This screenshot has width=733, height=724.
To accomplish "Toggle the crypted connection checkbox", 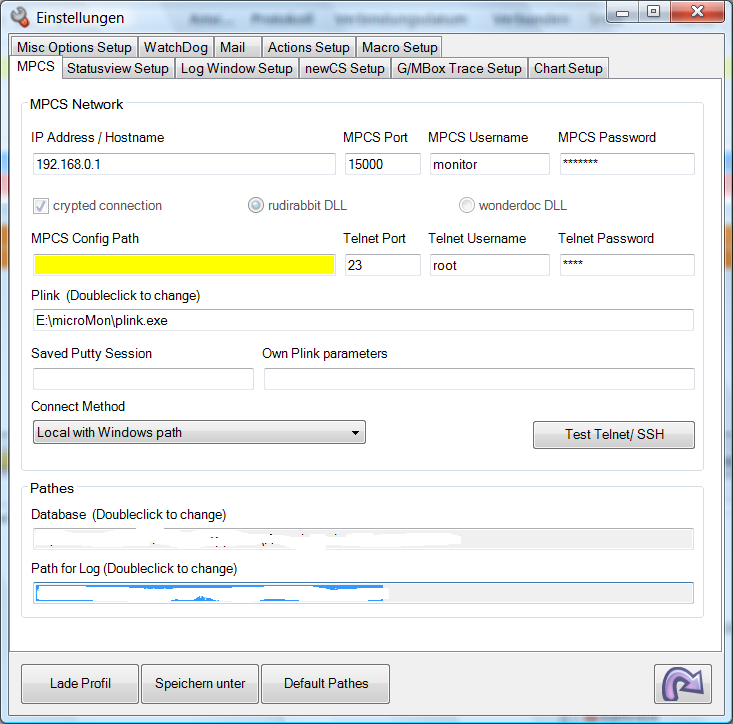I will click(x=41, y=206).
